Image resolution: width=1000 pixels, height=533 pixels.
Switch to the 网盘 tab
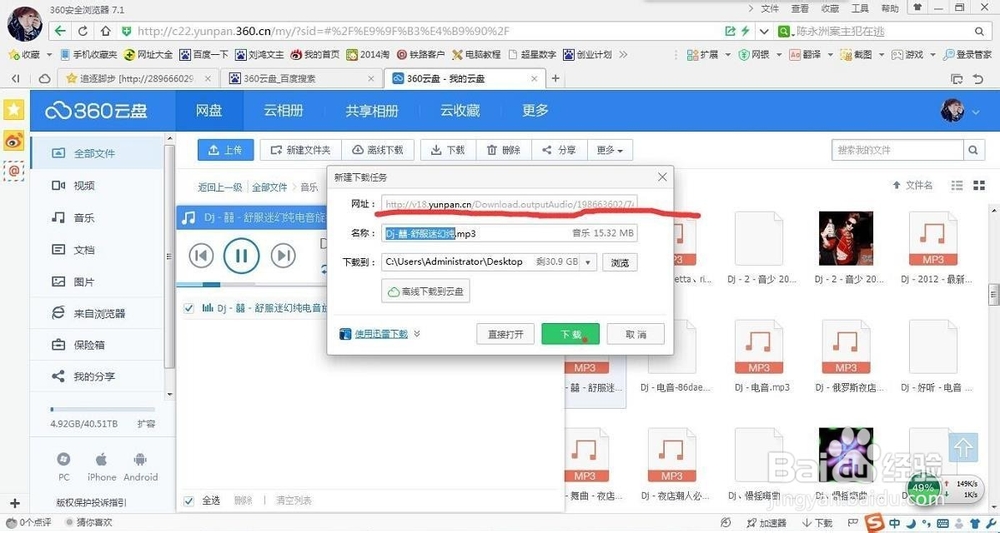[209, 111]
